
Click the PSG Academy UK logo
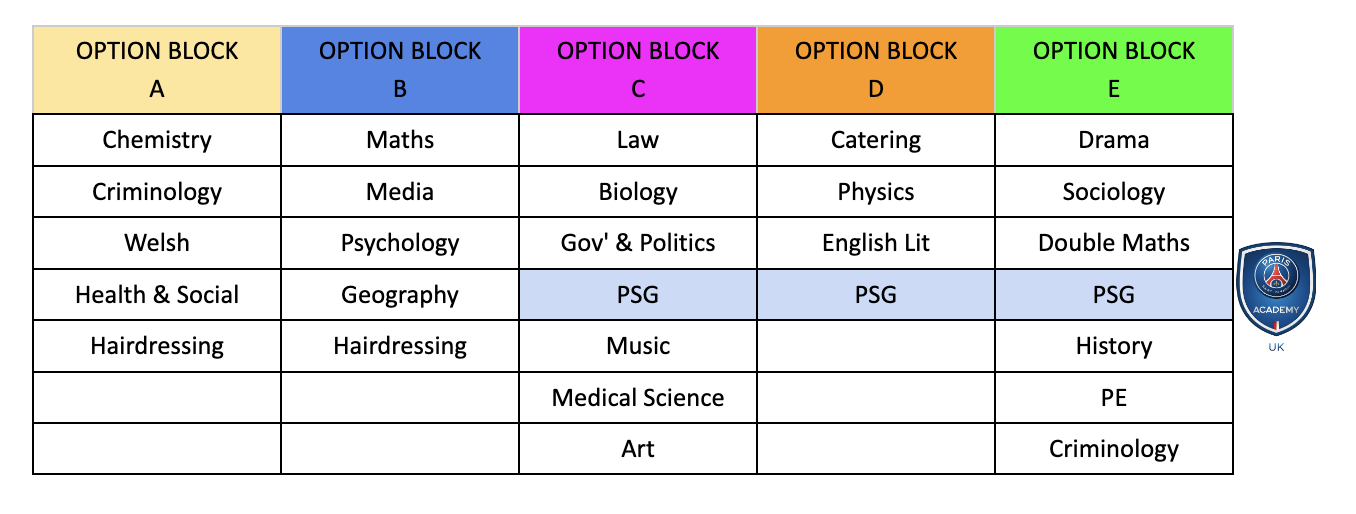1276,296
